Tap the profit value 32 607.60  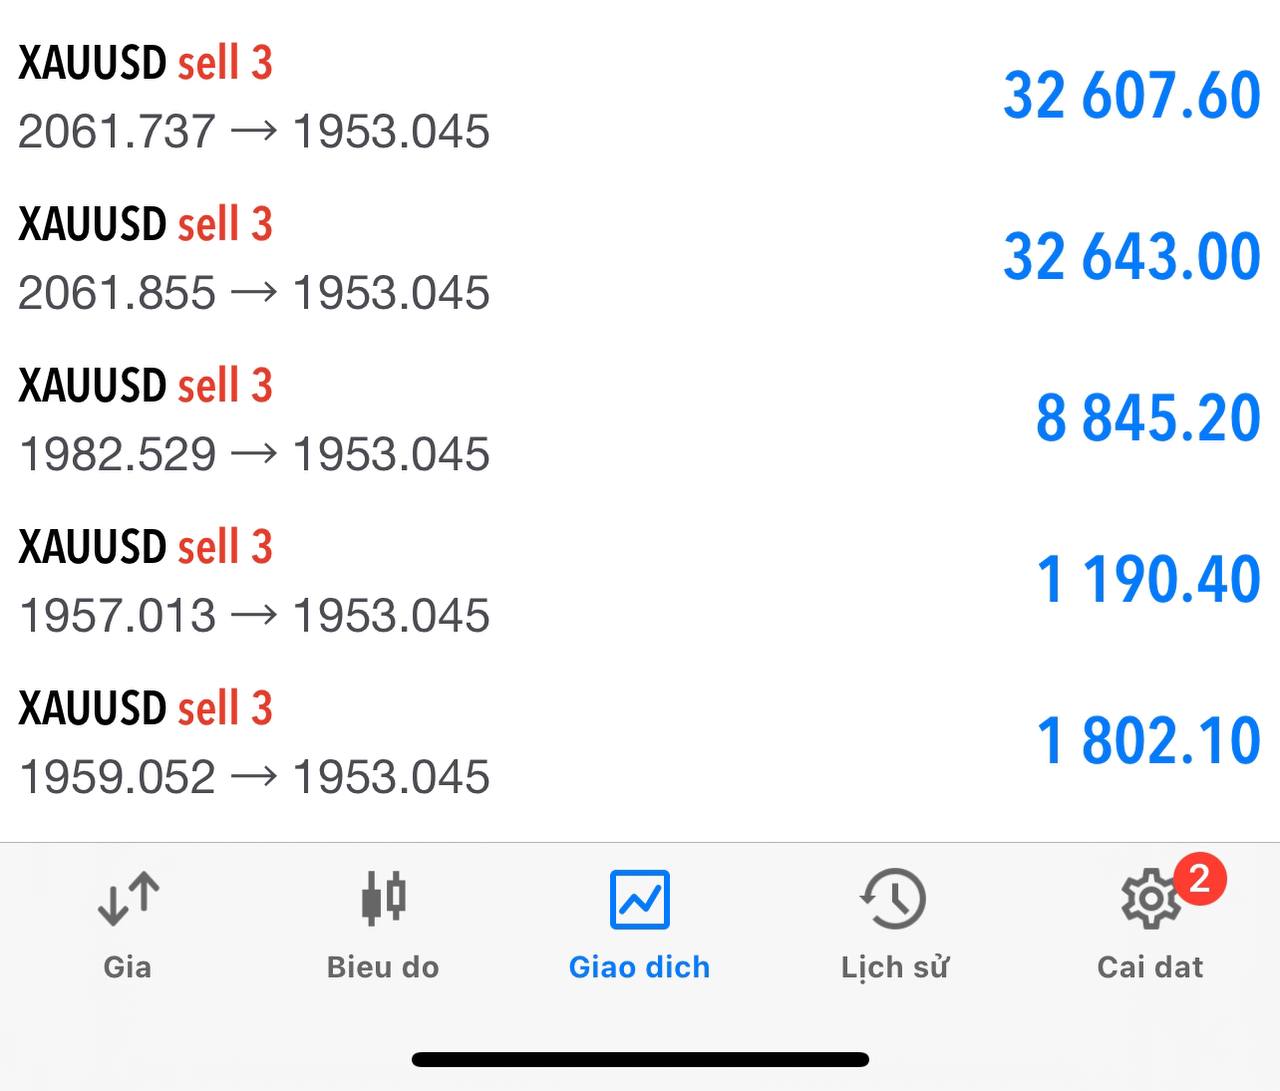[1131, 96]
